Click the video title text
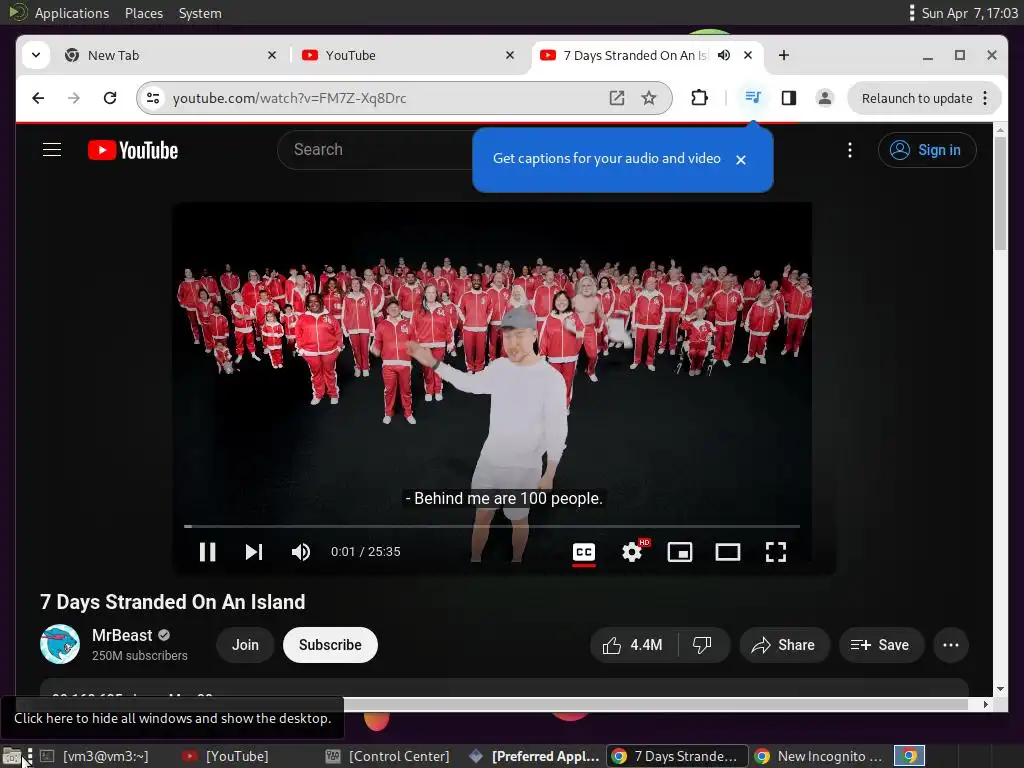Screen dimensions: 1024x768 tap(173, 601)
